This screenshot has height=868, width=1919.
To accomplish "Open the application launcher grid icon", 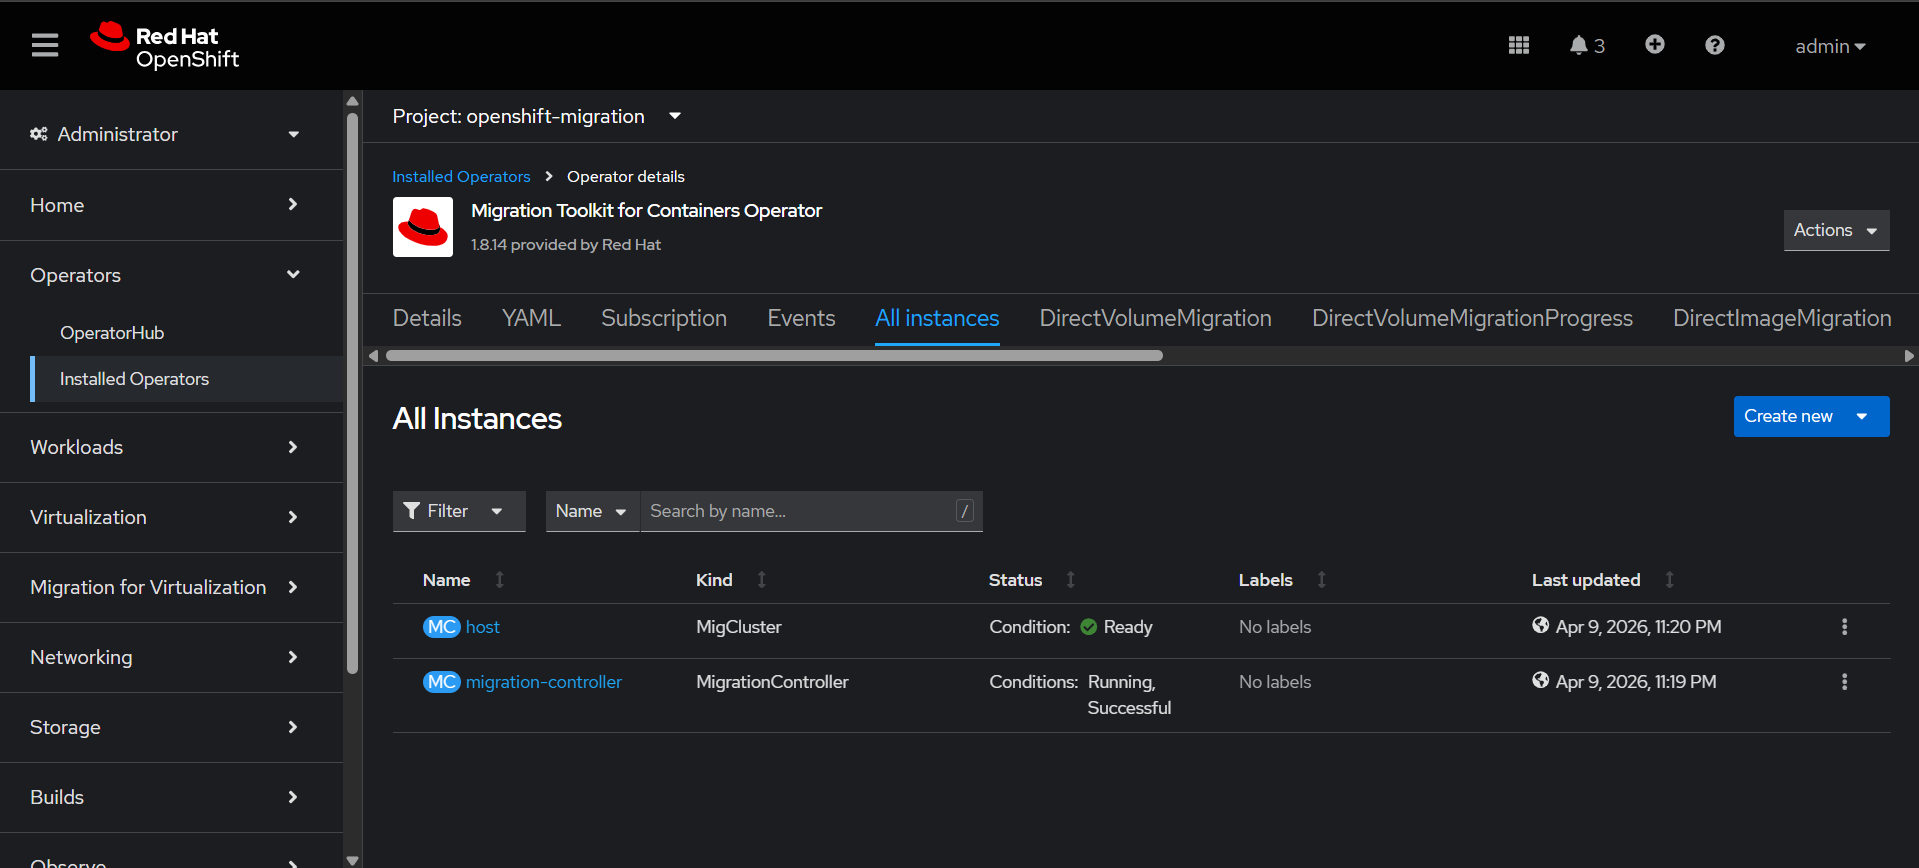I will tap(1518, 45).
